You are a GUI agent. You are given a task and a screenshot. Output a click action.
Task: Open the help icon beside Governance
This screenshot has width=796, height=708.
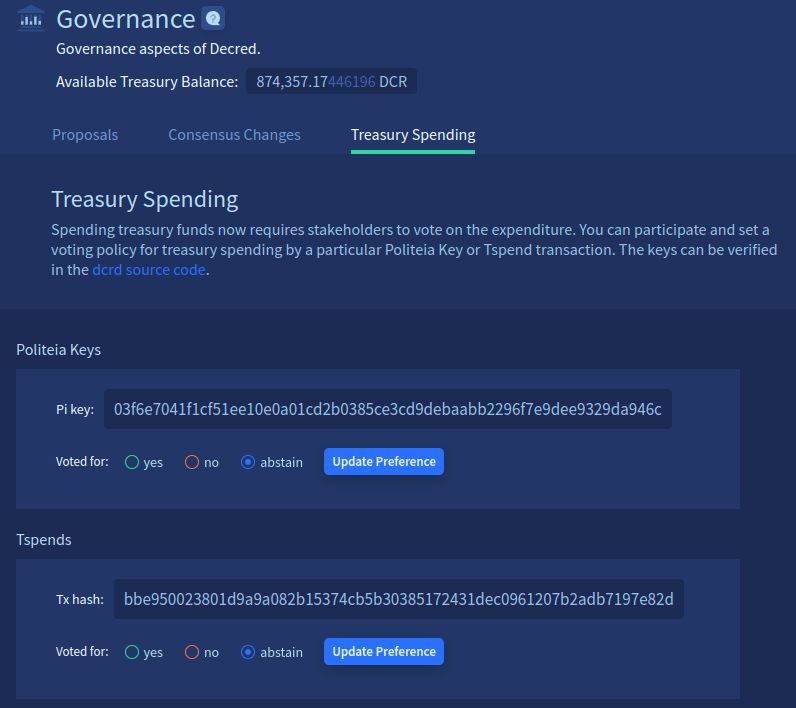(213, 19)
